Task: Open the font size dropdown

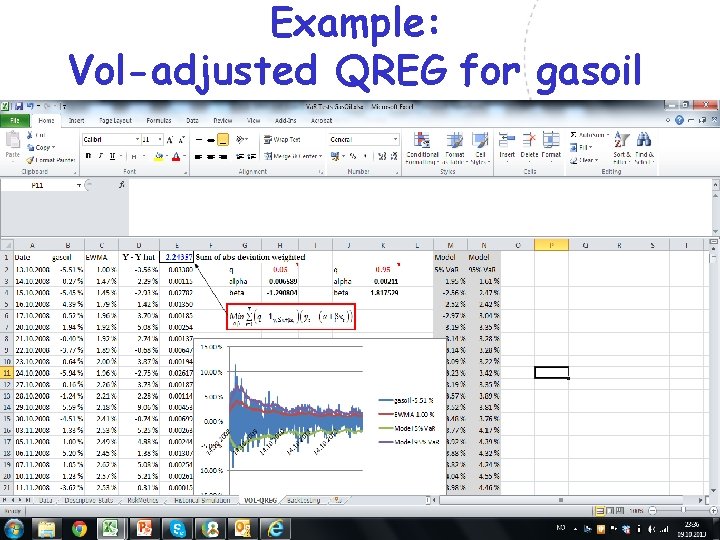Action: pyautogui.click(x=160, y=139)
